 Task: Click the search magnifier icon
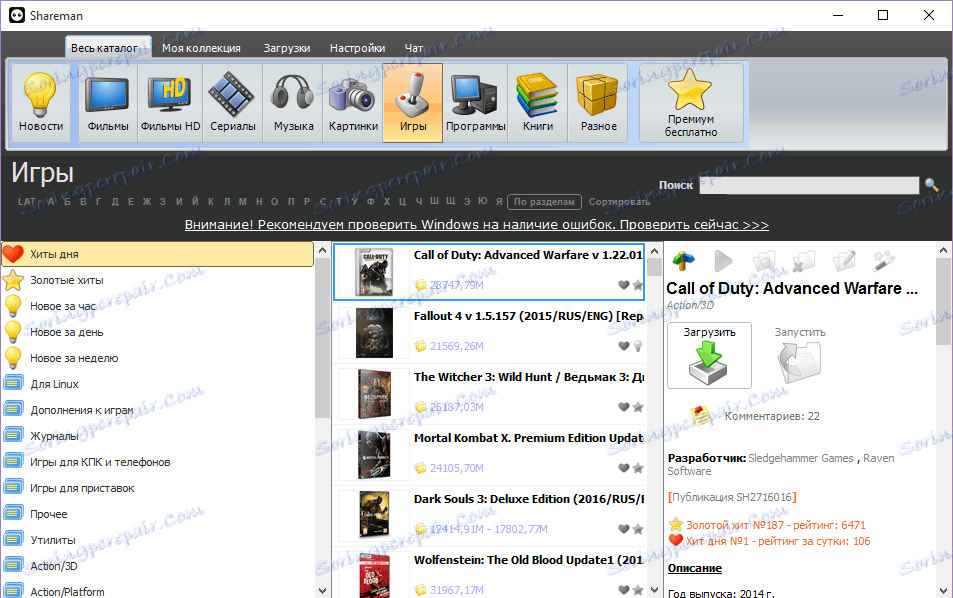(x=931, y=185)
